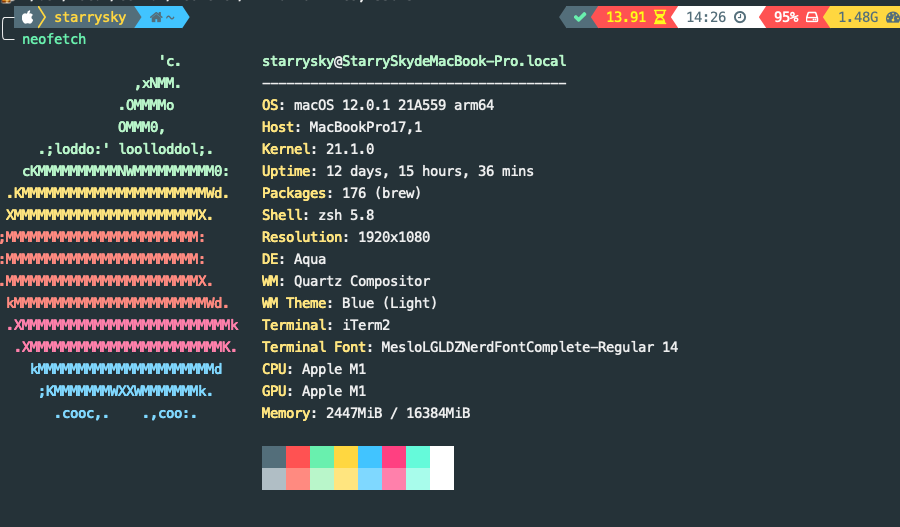Image resolution: width=900 pixels, height=527 pixels.
Task: Select the bright red color swatch
Action: pyautogui.click(x=298, y=457)
